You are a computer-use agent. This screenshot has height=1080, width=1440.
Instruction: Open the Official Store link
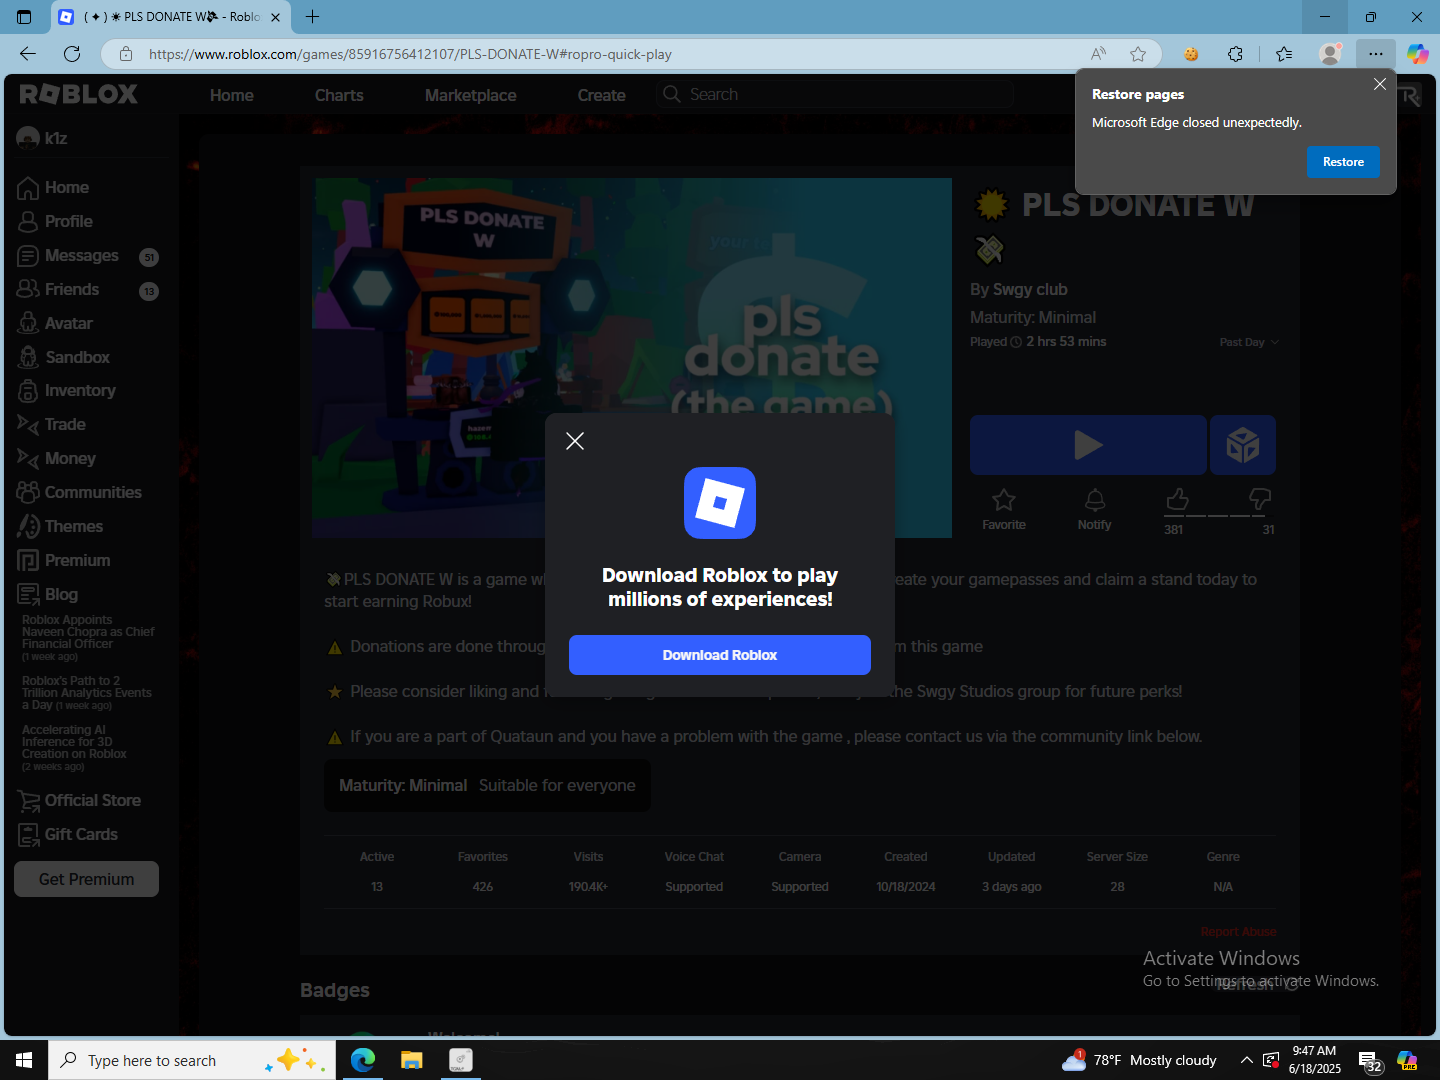click(79, 801)
